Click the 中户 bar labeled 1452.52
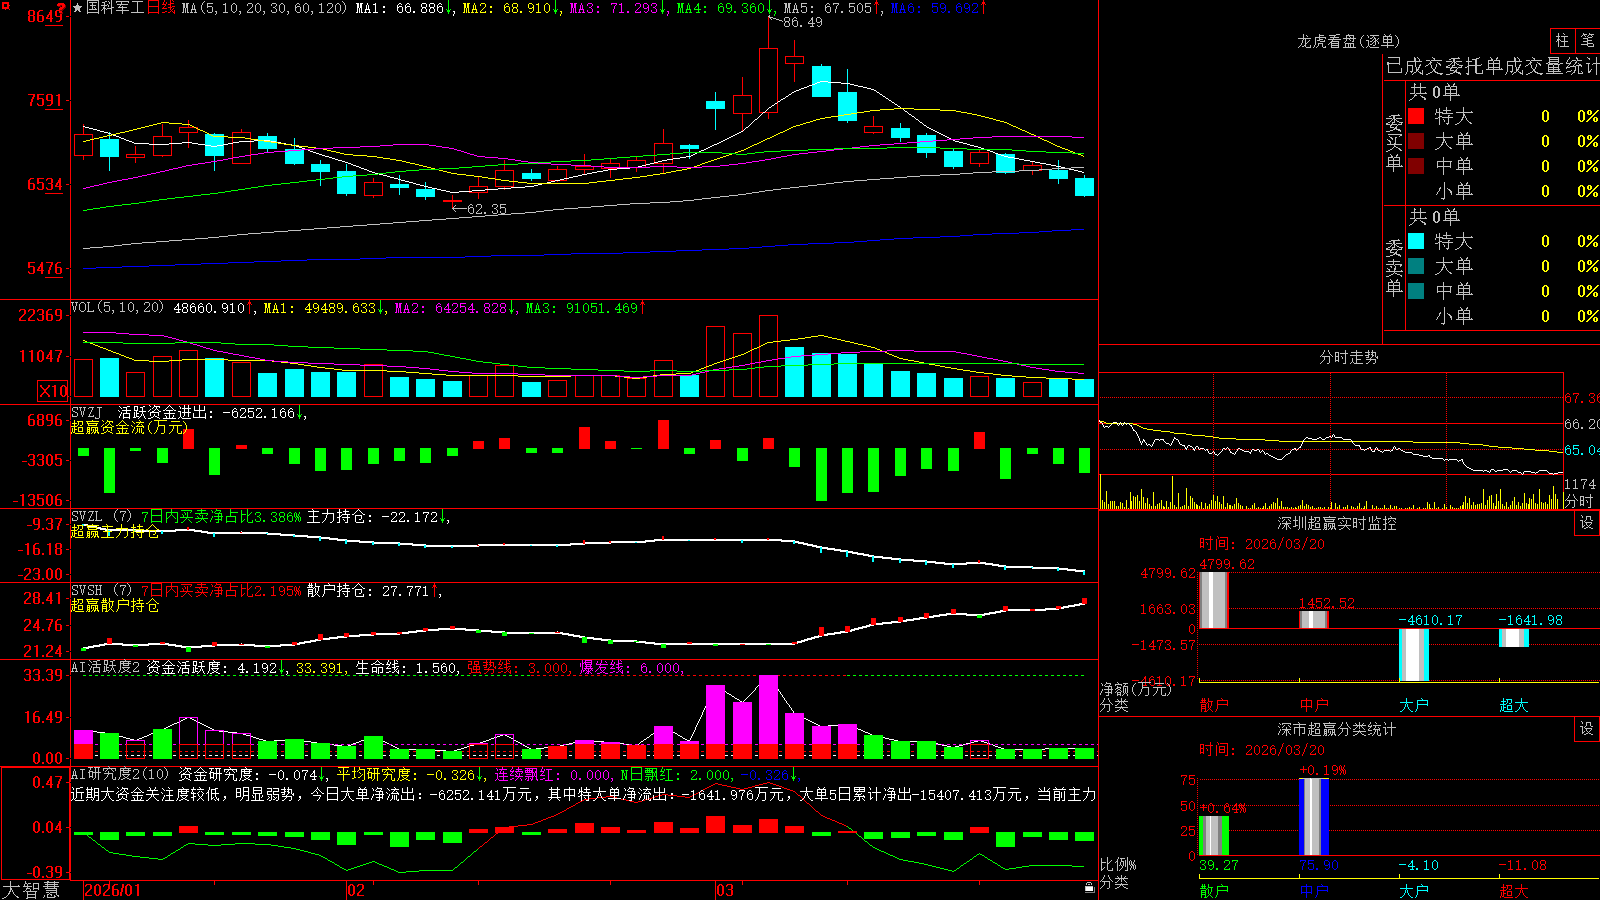The width and height of the screenshot is (1600, 900). coord(1314,619)
